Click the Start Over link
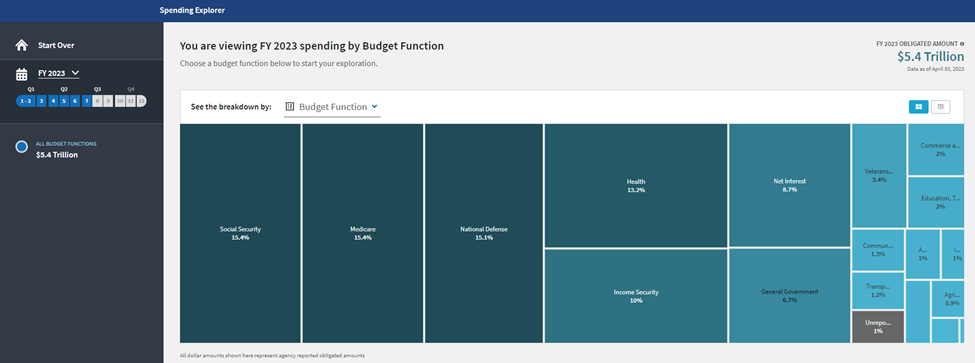Image resolution: width=975 pixels, height=363 pixels. click(x=56, y=45)
